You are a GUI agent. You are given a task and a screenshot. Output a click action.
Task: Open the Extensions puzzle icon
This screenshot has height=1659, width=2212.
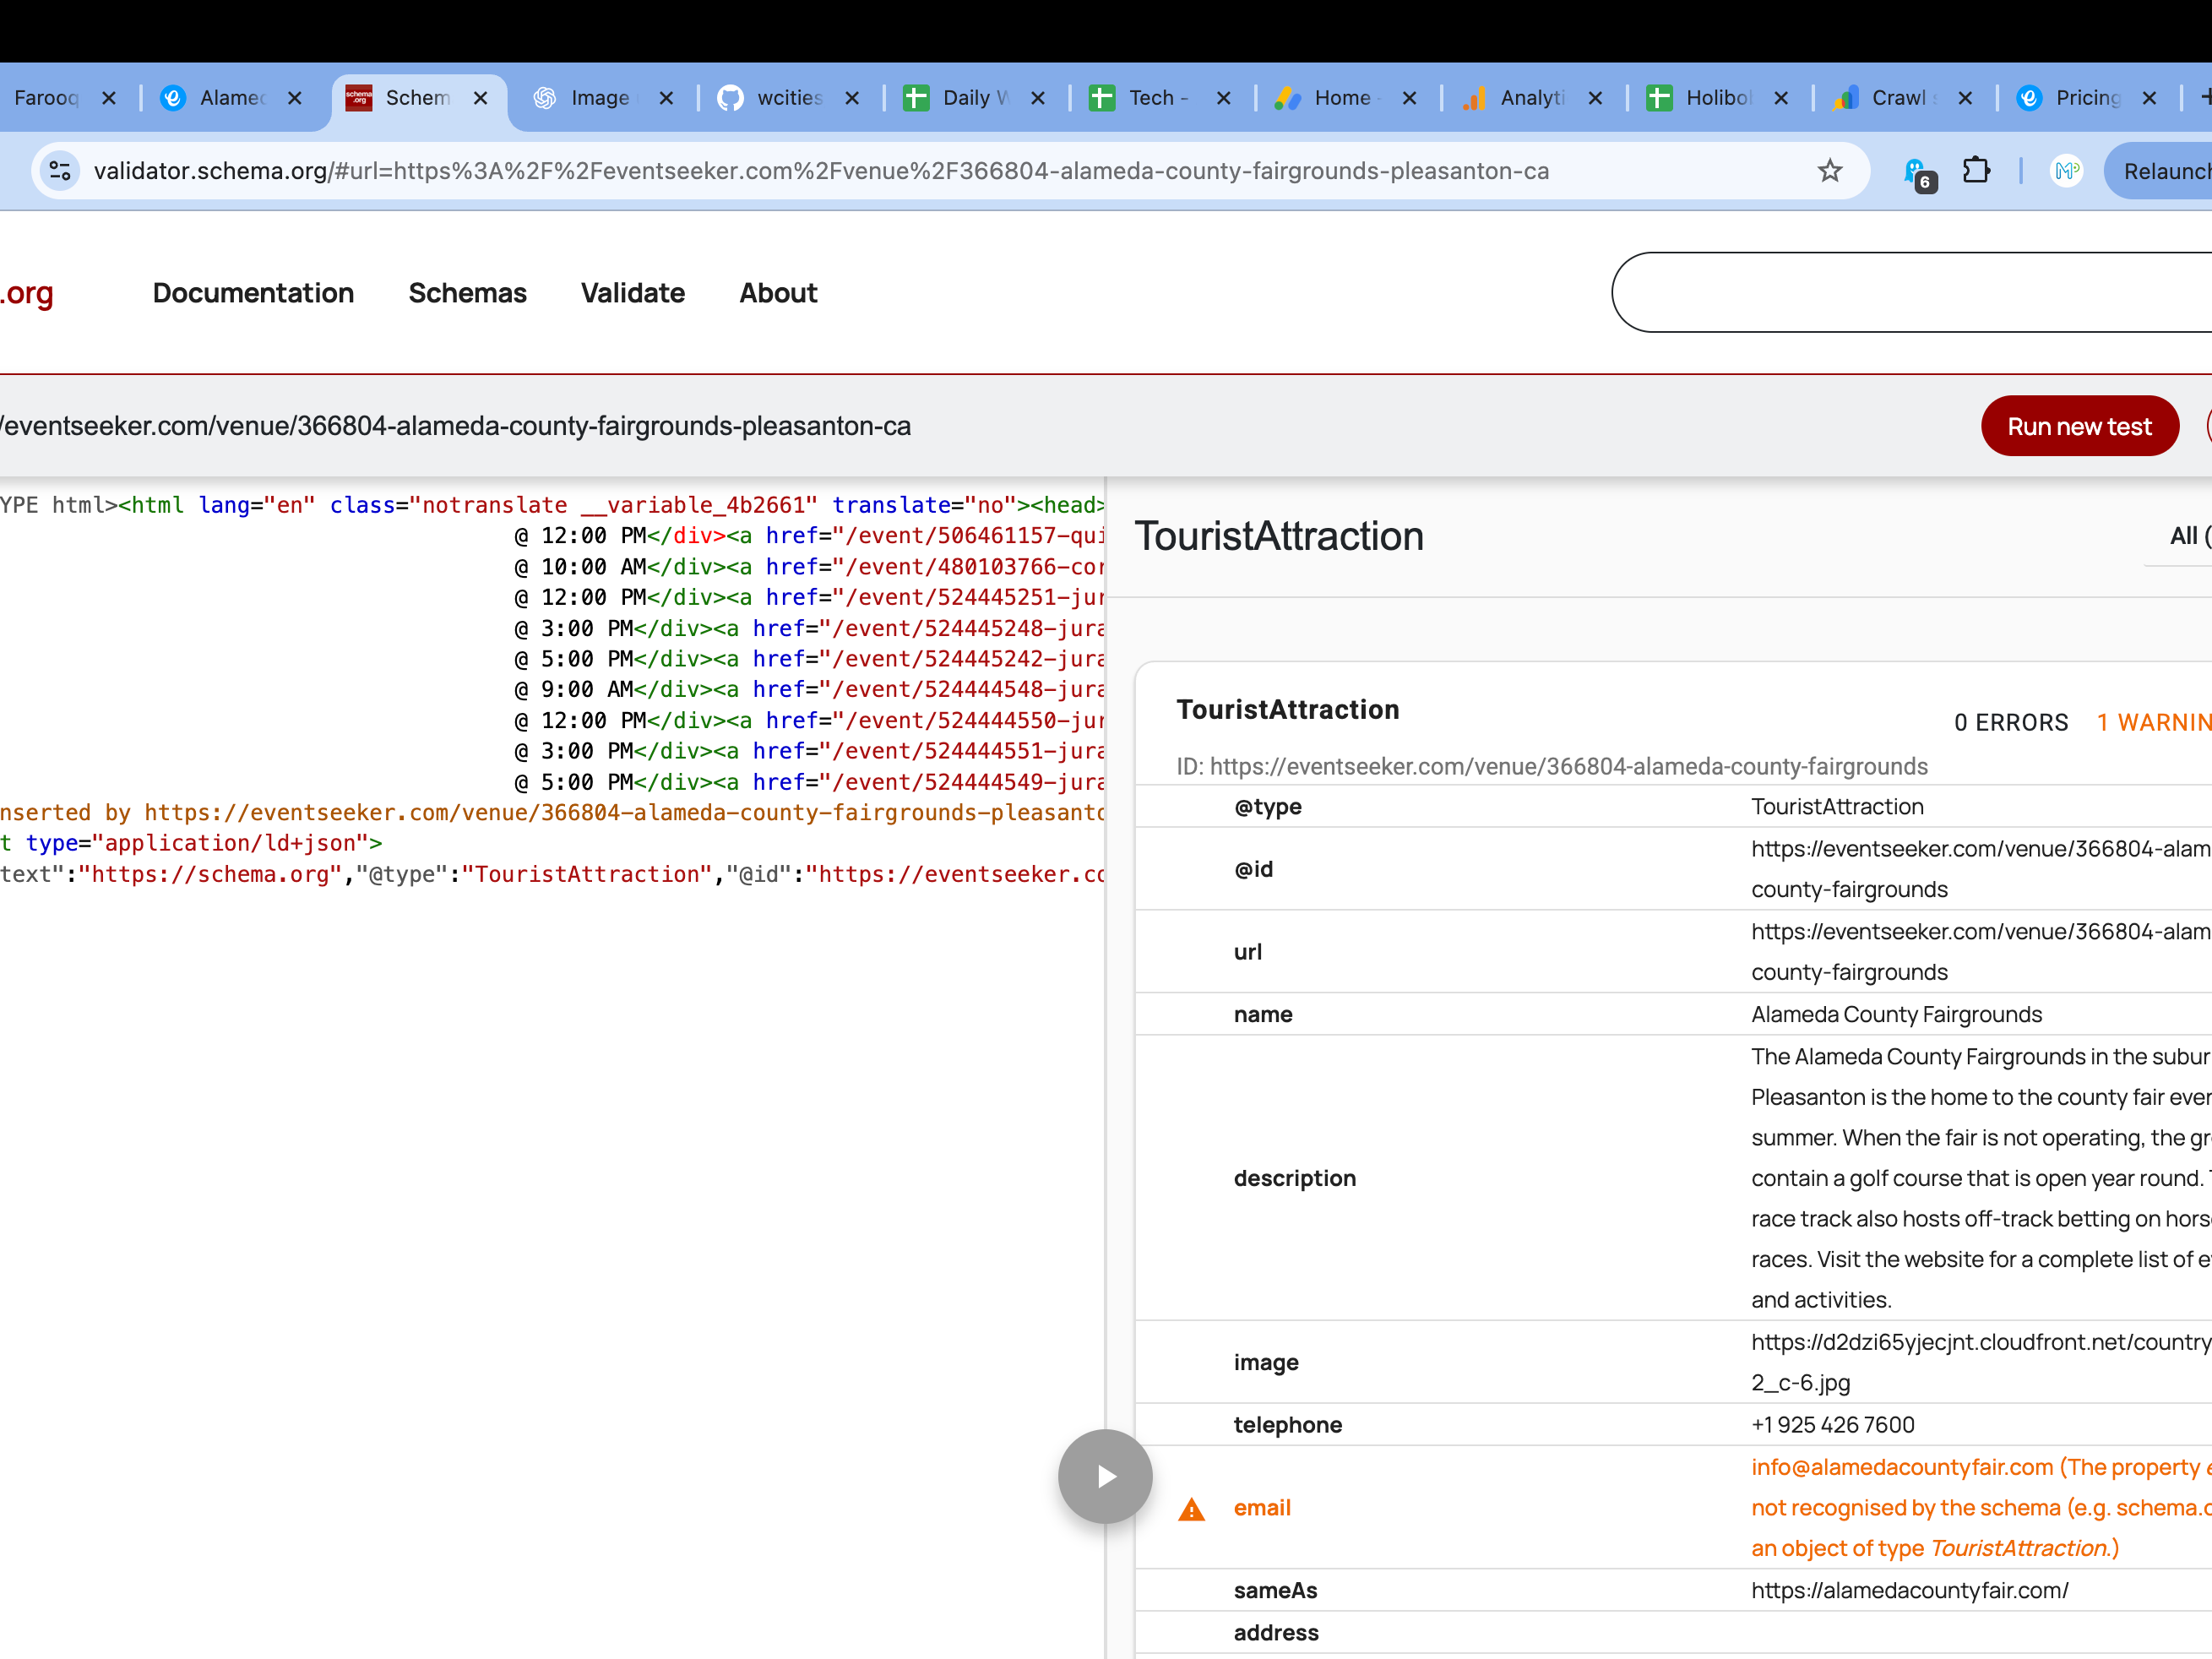[x=1976, y=171]
